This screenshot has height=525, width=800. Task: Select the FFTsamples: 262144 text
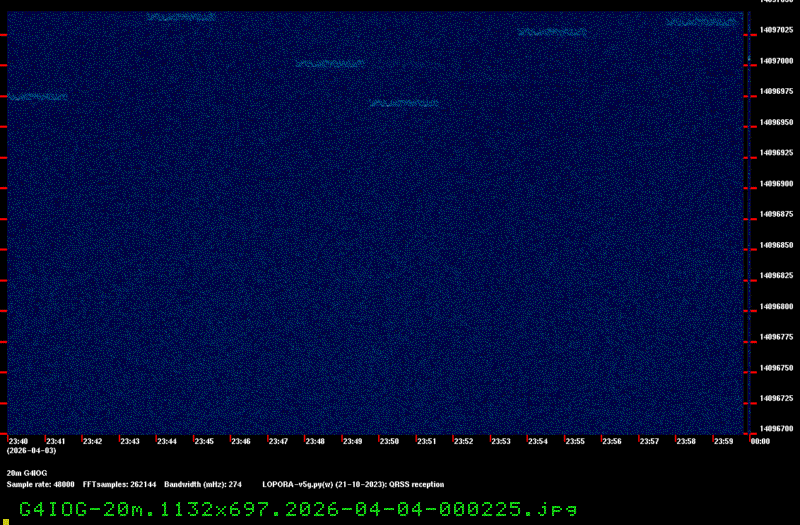pyautogui.click(x=119, y=485)
